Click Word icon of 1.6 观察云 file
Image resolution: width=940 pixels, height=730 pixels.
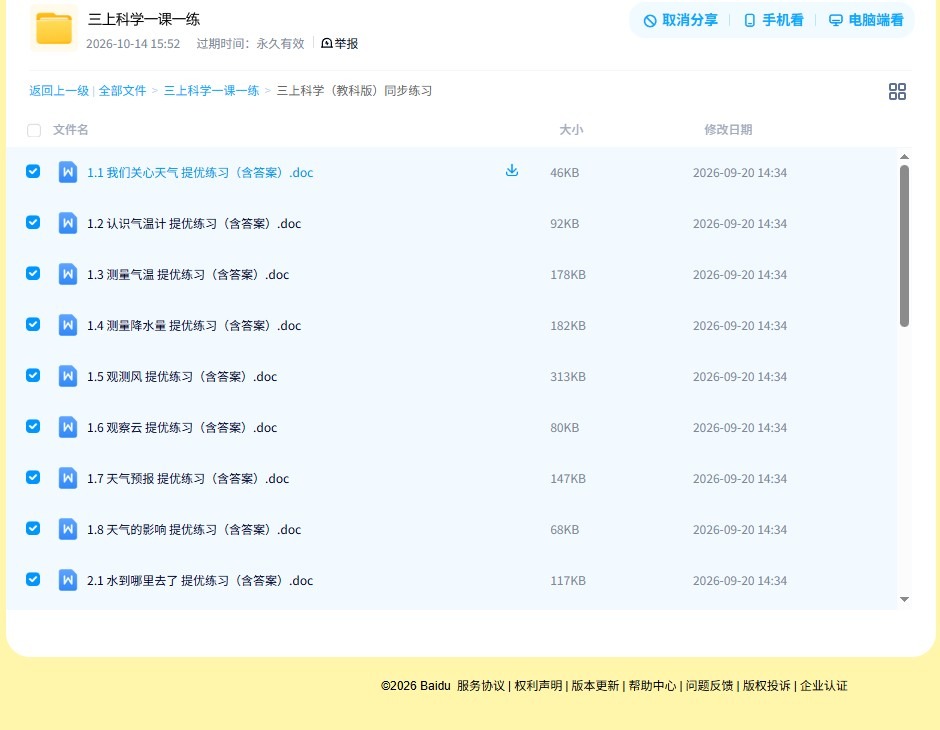tap(68, 427)
